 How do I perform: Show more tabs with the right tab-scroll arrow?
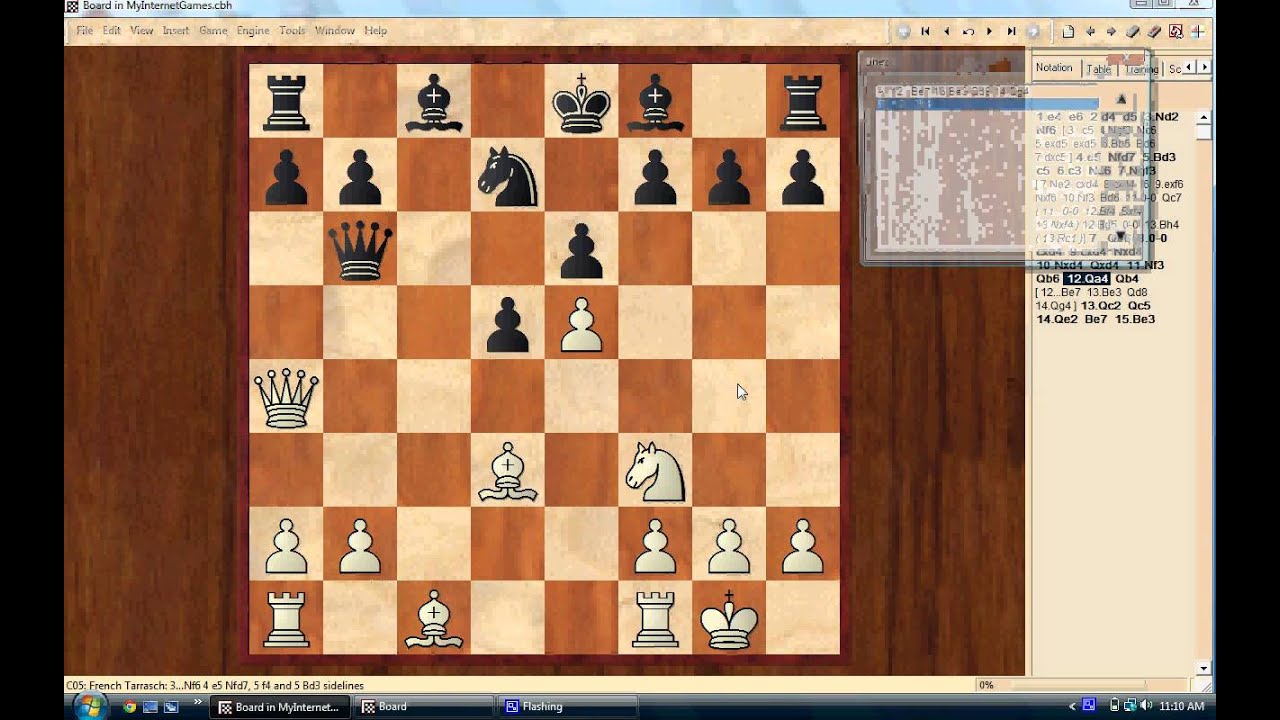[1205, 67]
